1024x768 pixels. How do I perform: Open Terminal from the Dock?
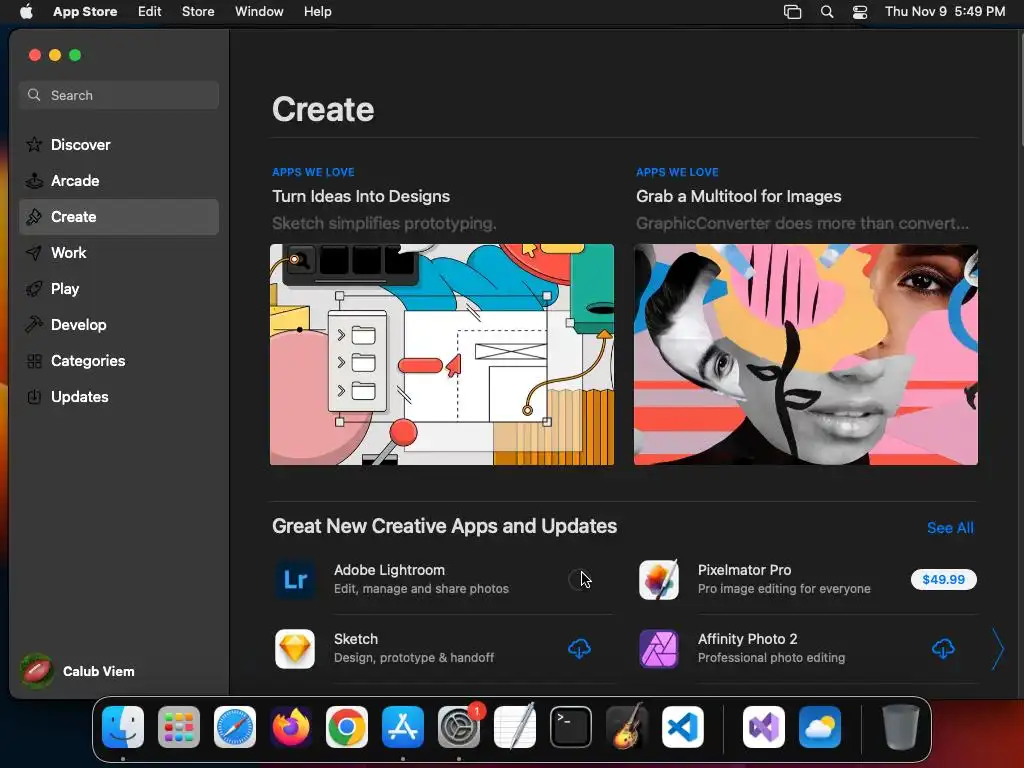571,727
